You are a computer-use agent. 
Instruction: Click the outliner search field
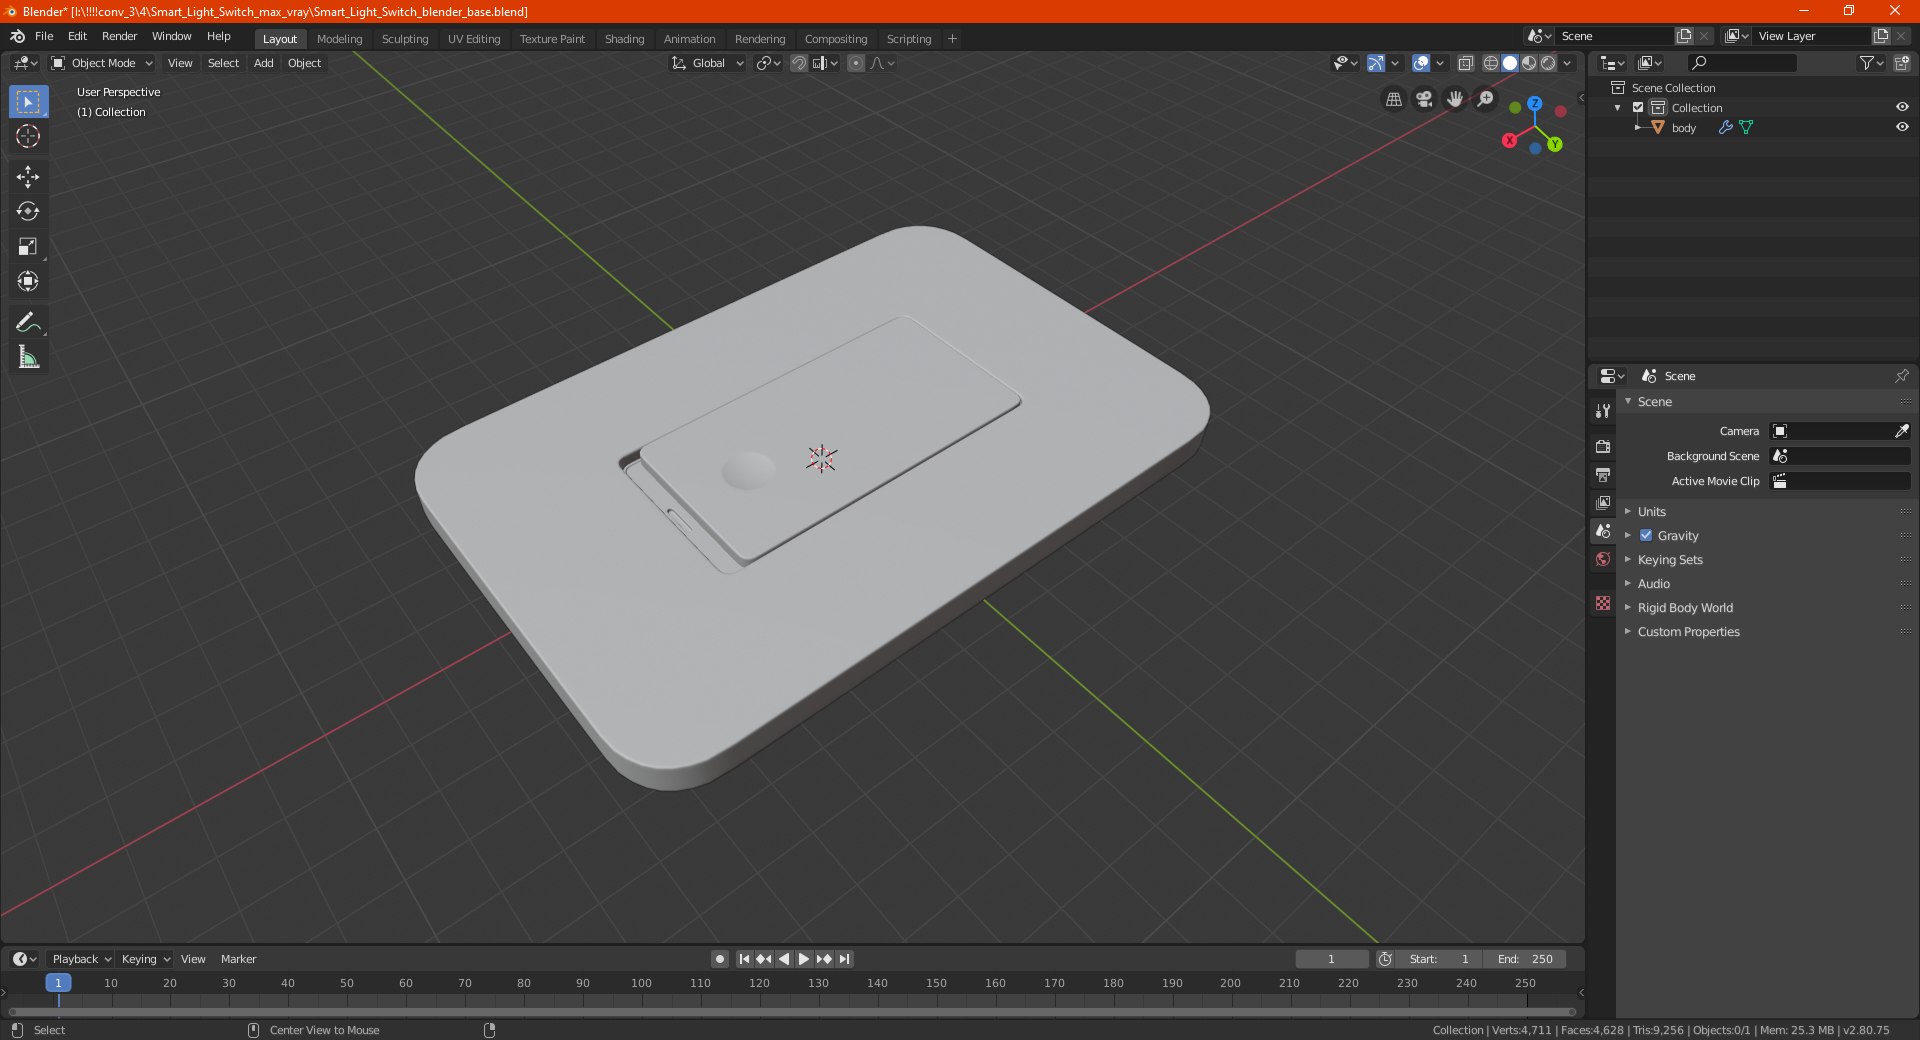pos(1741,63)
